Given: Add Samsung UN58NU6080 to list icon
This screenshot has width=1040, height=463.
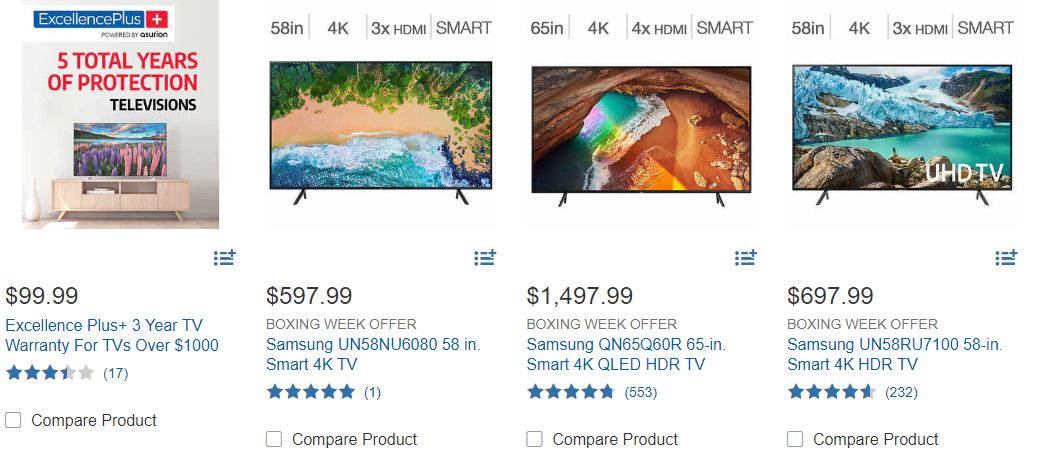Looking at the screenshot, I should coord(485,258).
